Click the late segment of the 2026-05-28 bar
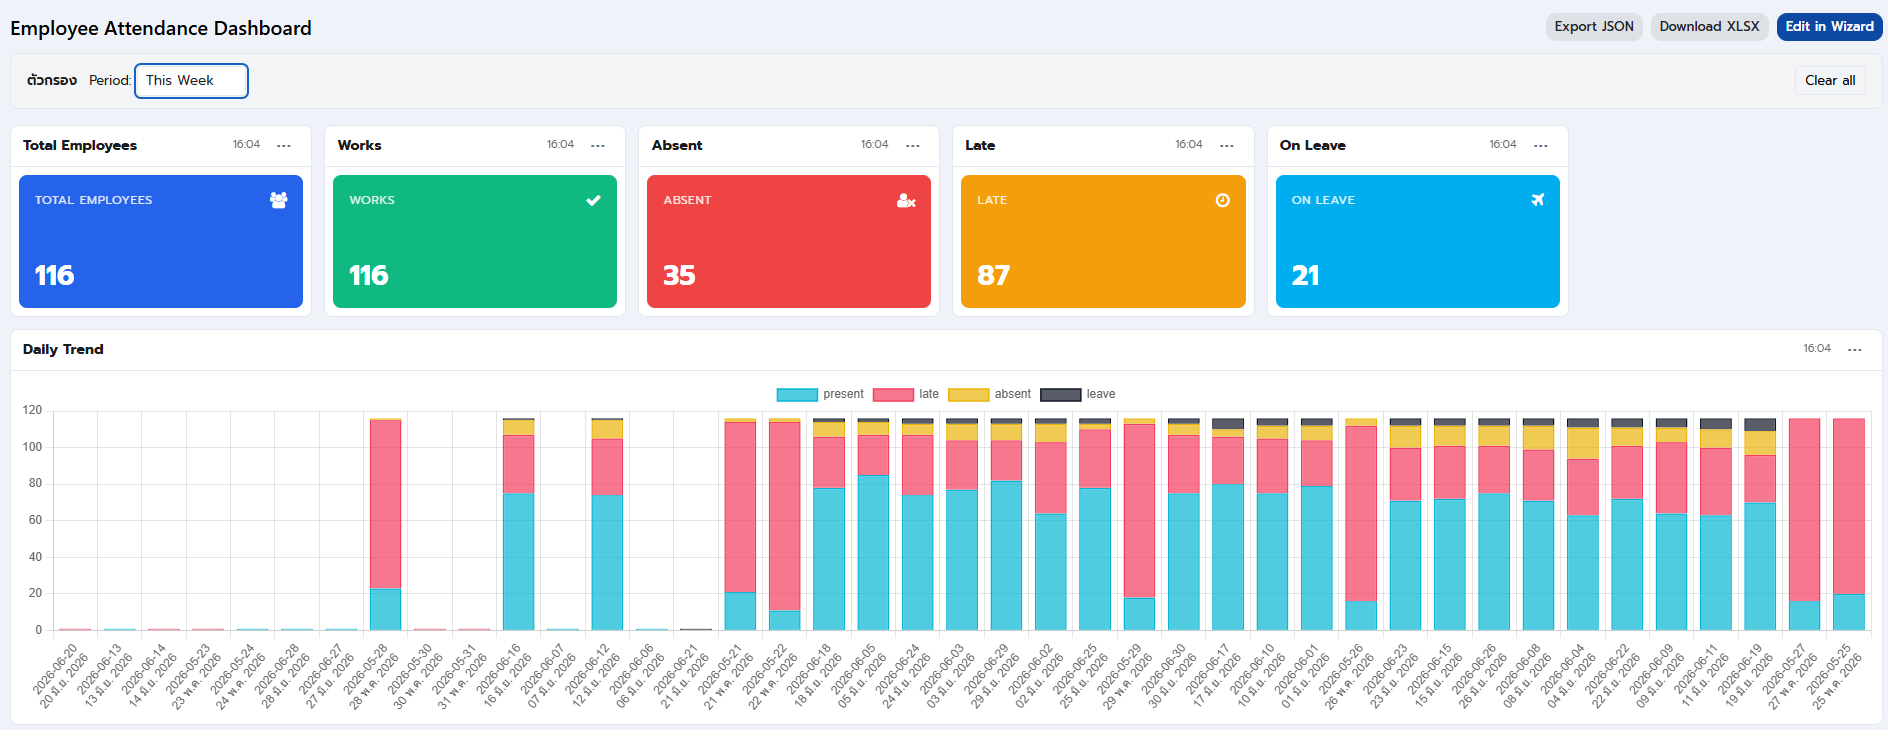This screenshot has width=1888, height=730. pyautogui.click(x=386, y=504)
